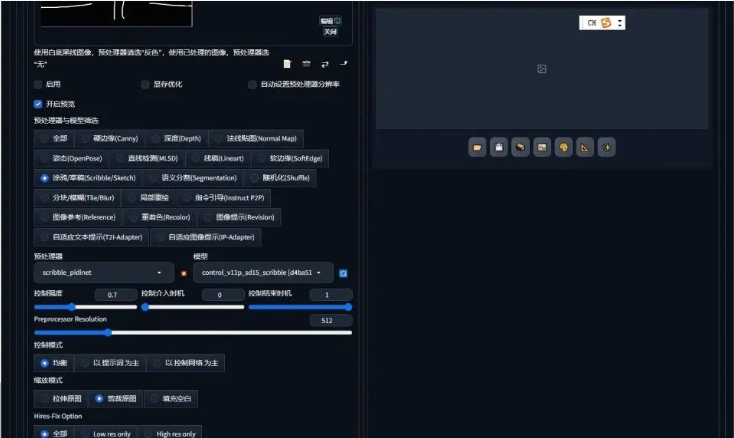
Task: Open the output folder icon button
Action: [x=477, y=147]
